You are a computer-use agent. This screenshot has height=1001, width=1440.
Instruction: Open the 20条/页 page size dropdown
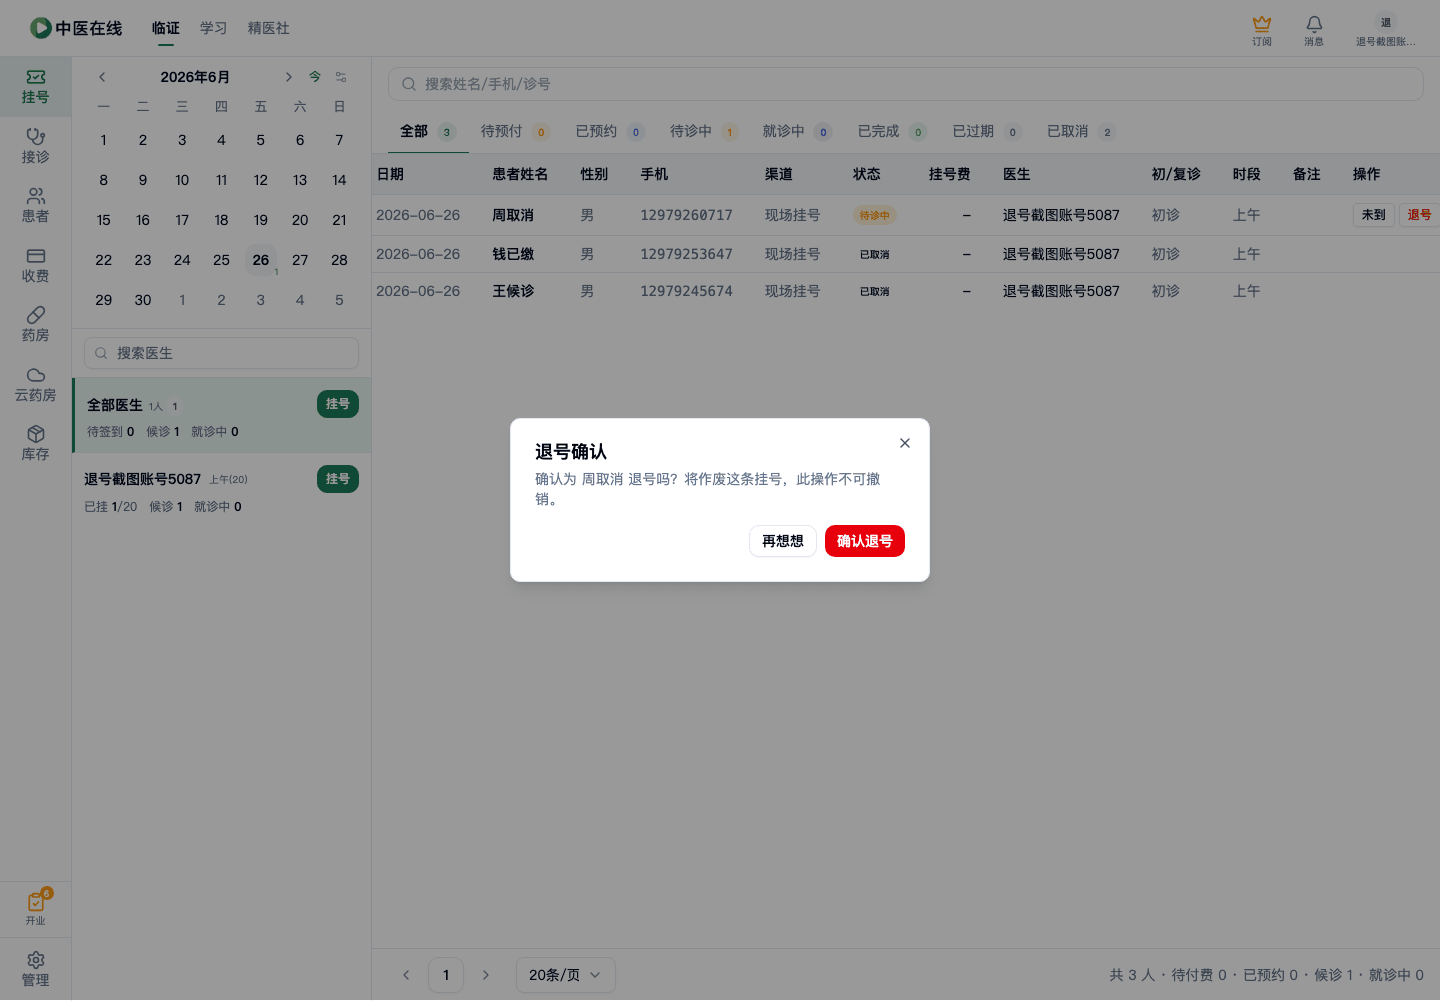[x=566, y=975]
